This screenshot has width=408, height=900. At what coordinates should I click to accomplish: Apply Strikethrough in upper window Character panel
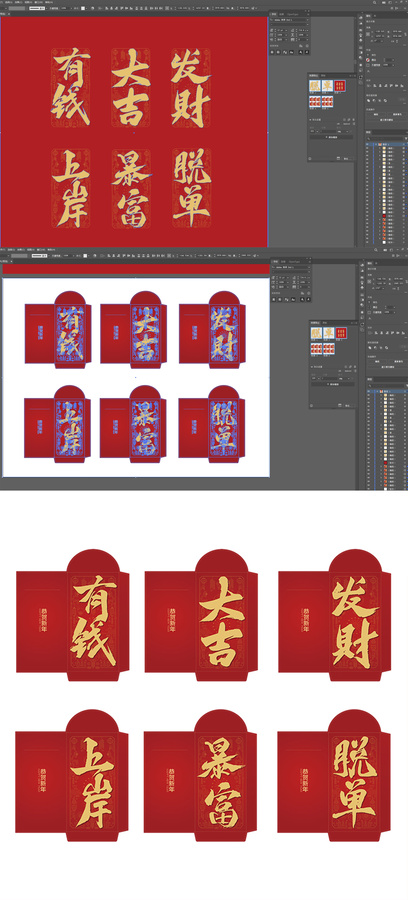[307, 52]
